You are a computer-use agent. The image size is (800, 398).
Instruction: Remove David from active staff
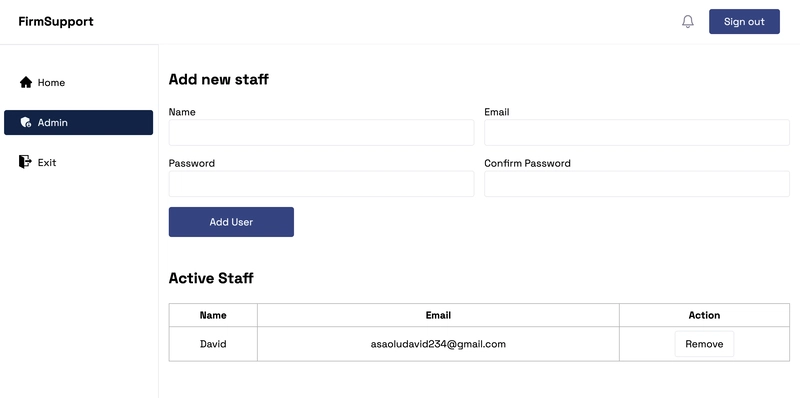point(704,344)
